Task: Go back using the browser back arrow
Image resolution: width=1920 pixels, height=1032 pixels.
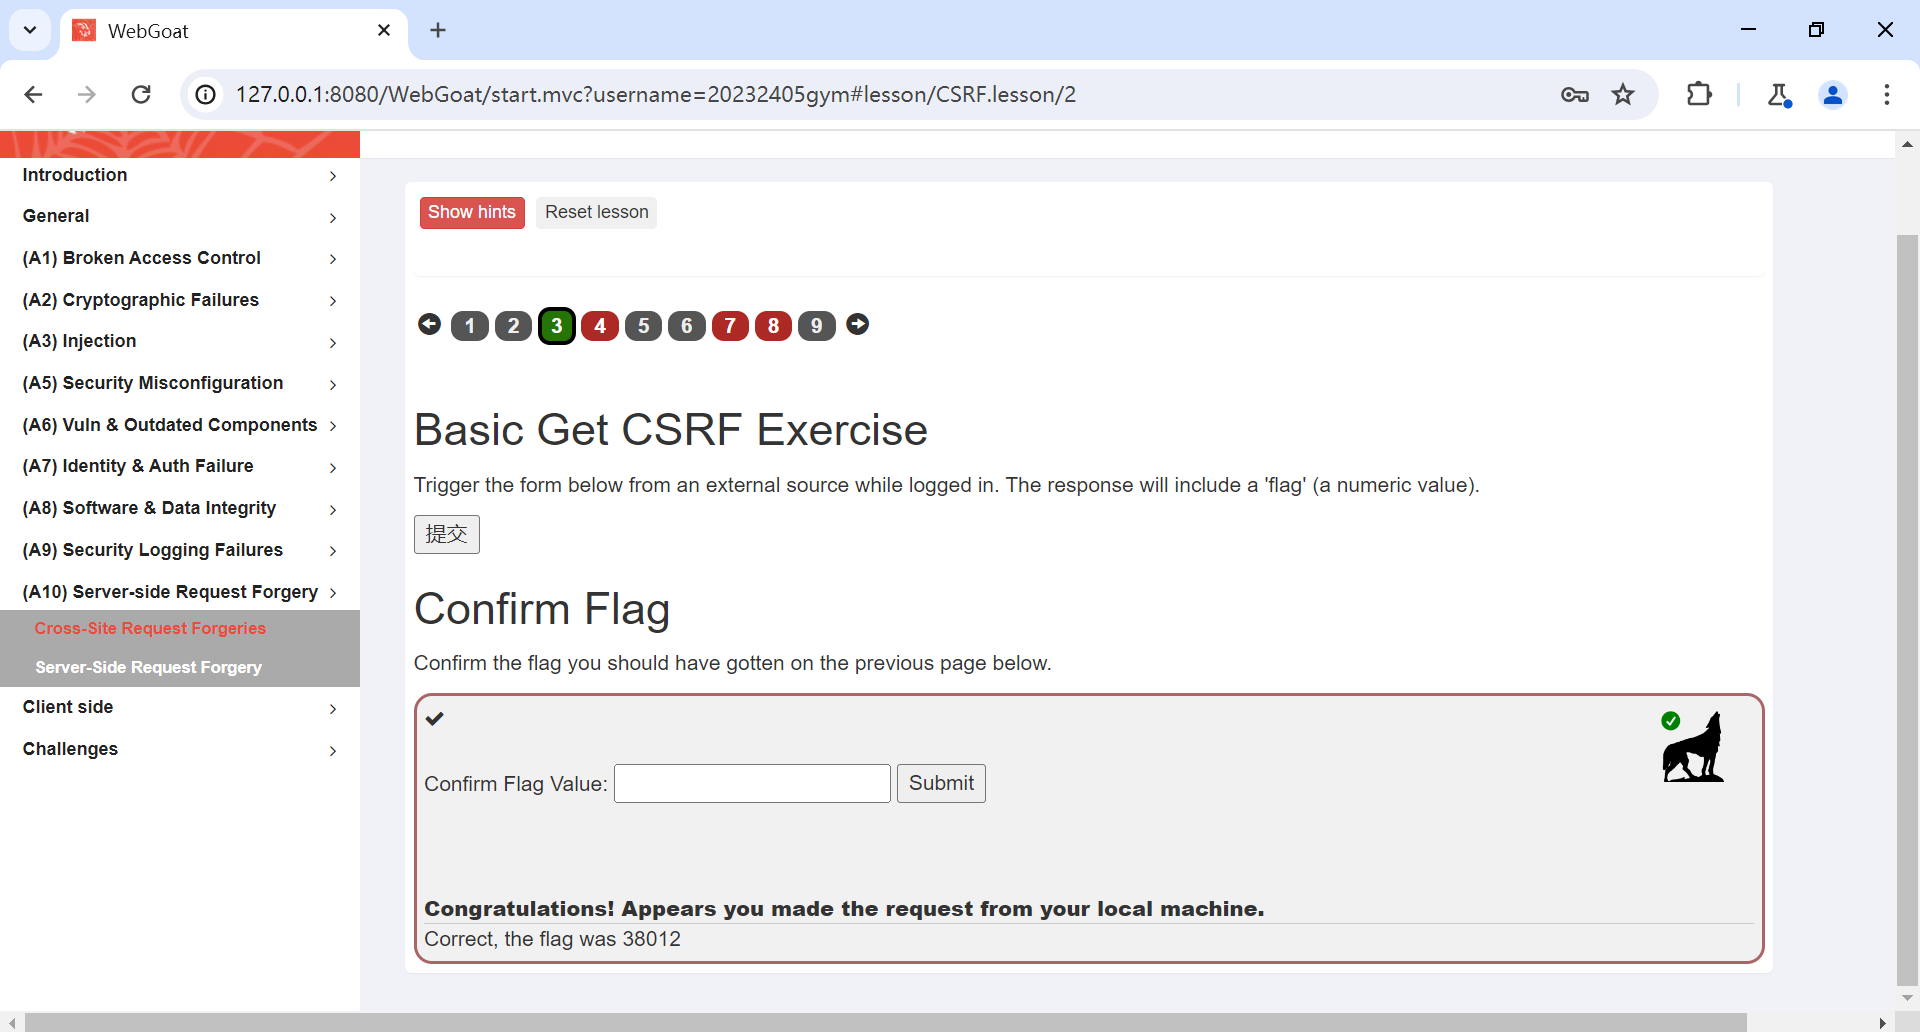Action: [x=33, y=94]
